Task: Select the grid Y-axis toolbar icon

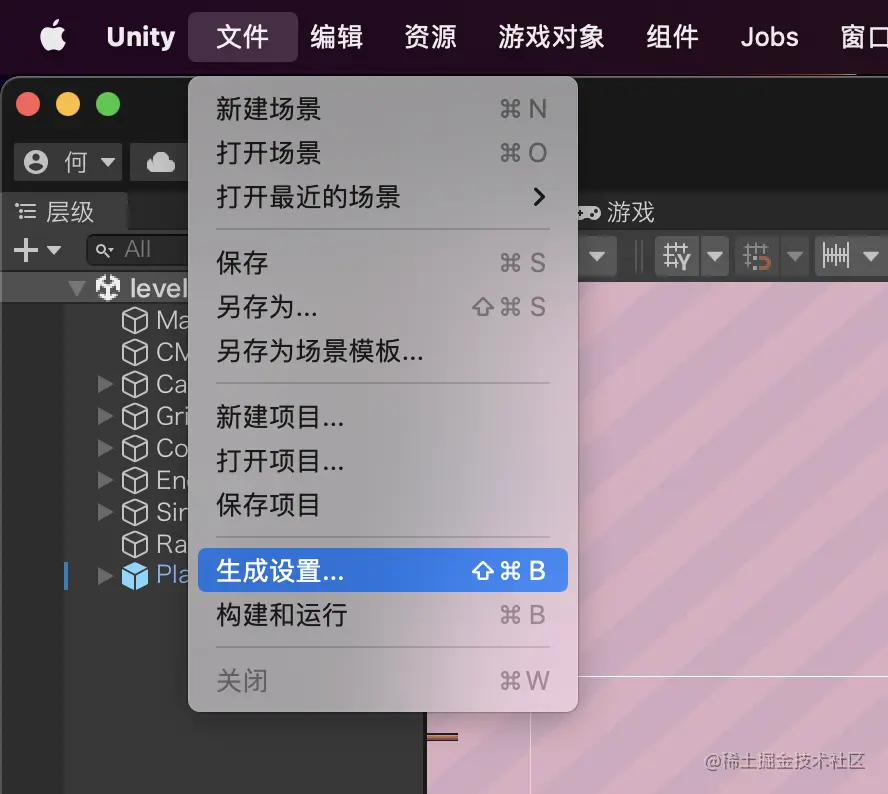Action: [x=676, y=256]
